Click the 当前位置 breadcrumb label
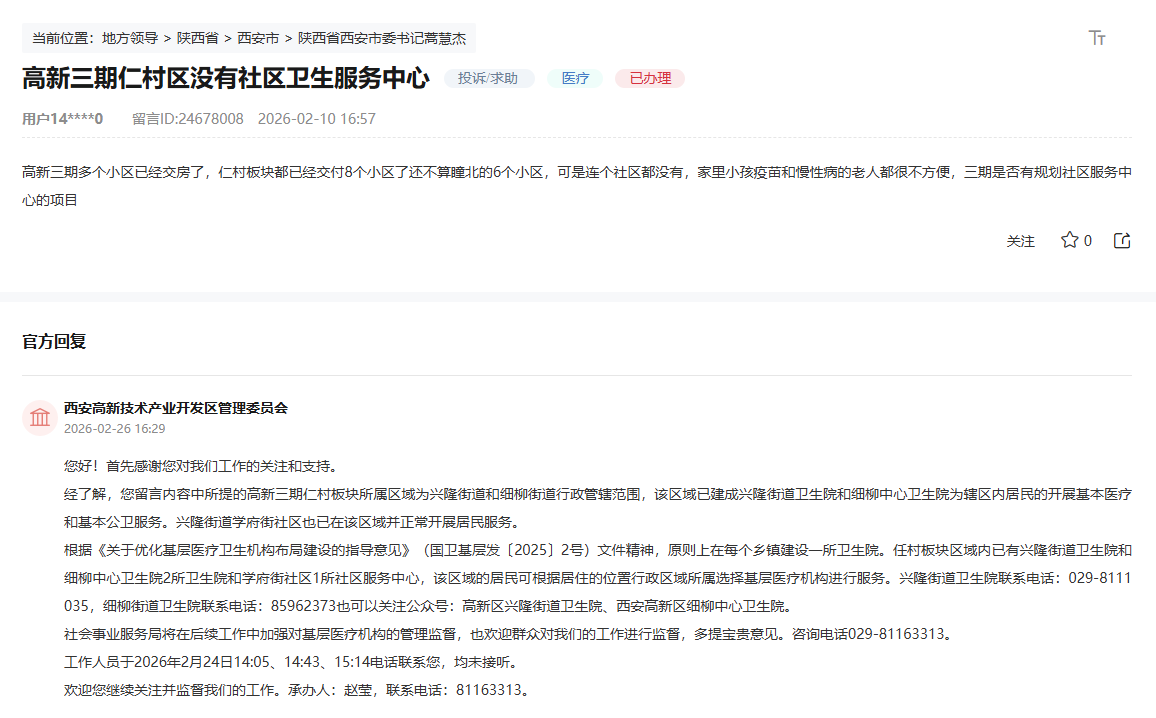 [x=58, y=38]
